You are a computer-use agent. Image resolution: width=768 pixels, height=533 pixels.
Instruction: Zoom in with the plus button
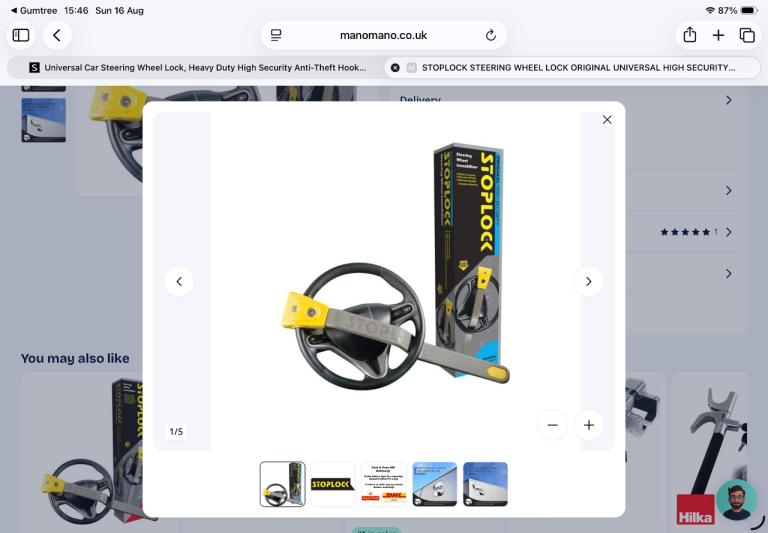589,425
